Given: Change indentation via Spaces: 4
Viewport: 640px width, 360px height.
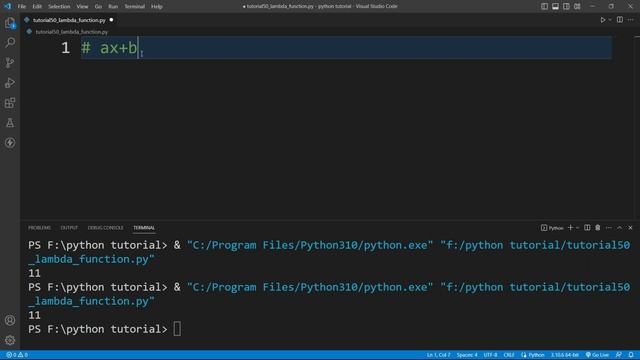Looking at the screenshot, I should pos(467,355).
